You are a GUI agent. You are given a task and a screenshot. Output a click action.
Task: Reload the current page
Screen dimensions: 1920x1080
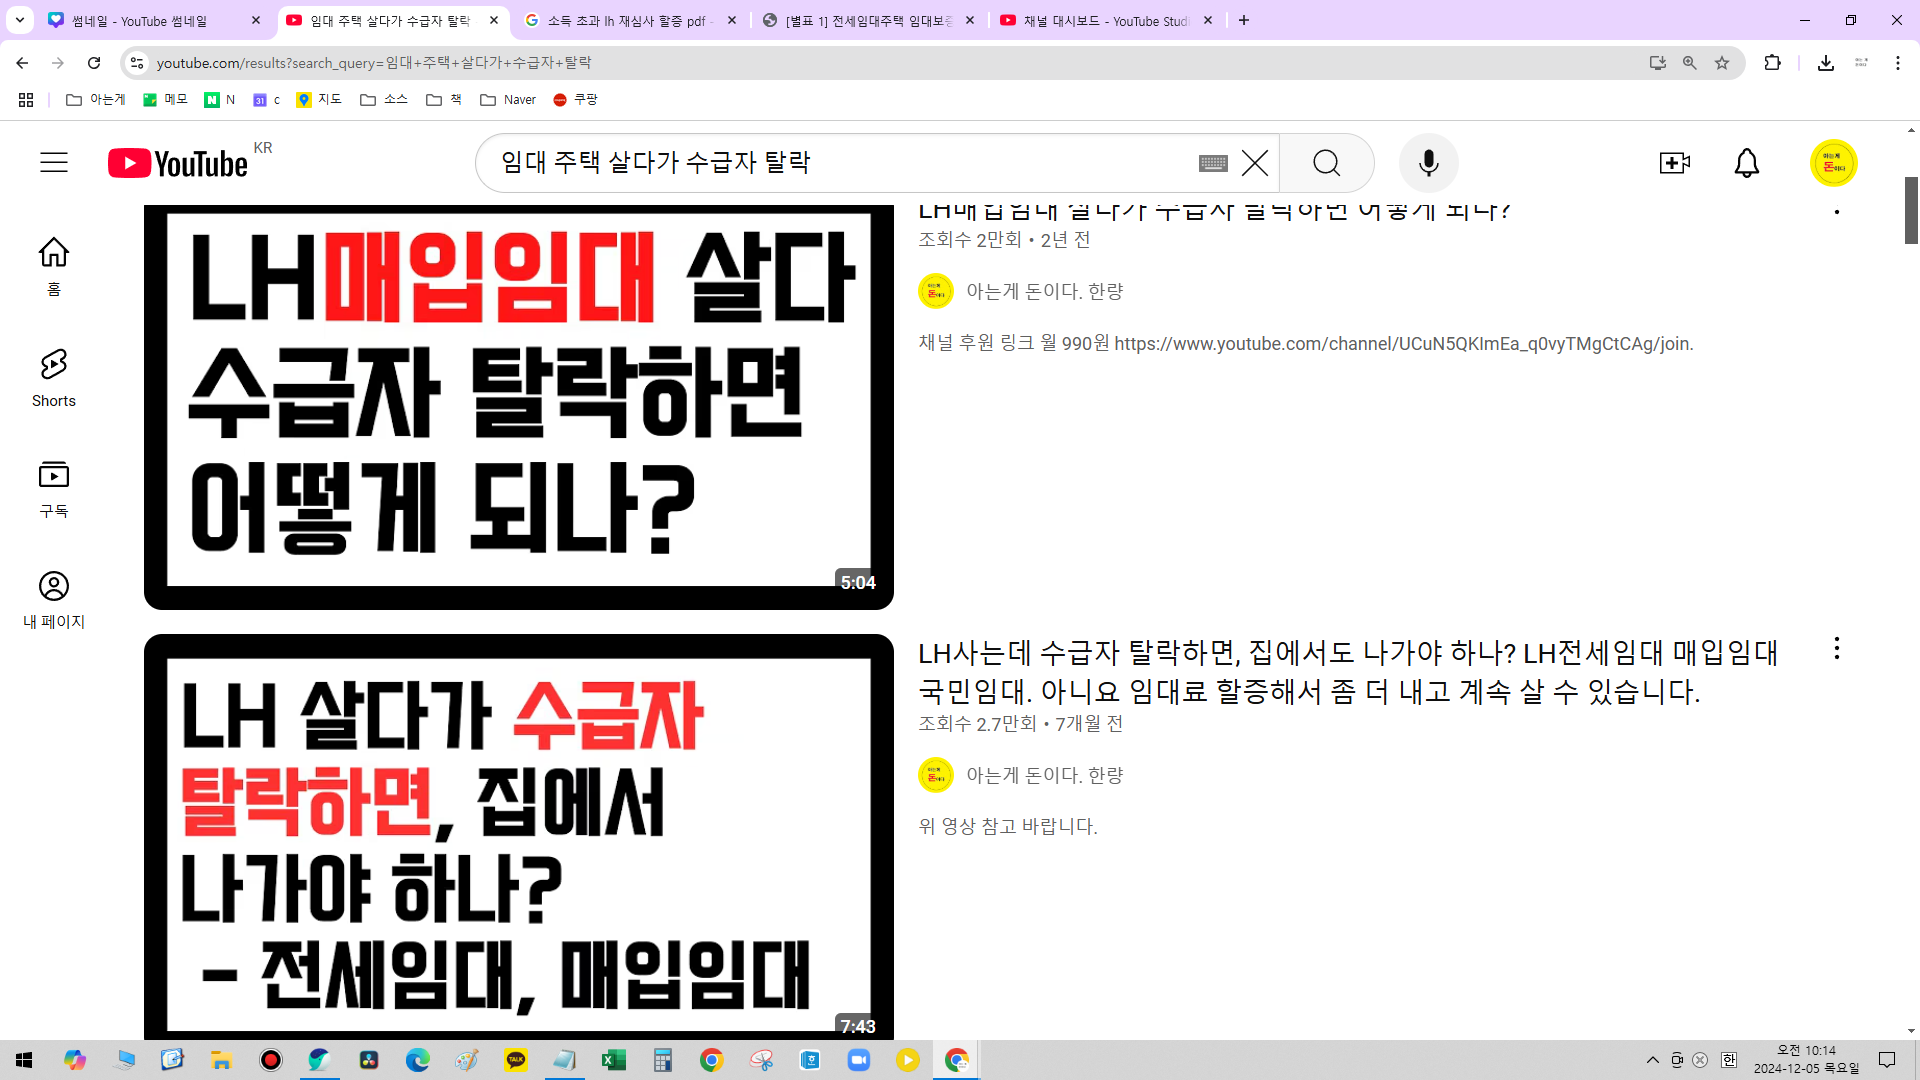tap(94, 63)
